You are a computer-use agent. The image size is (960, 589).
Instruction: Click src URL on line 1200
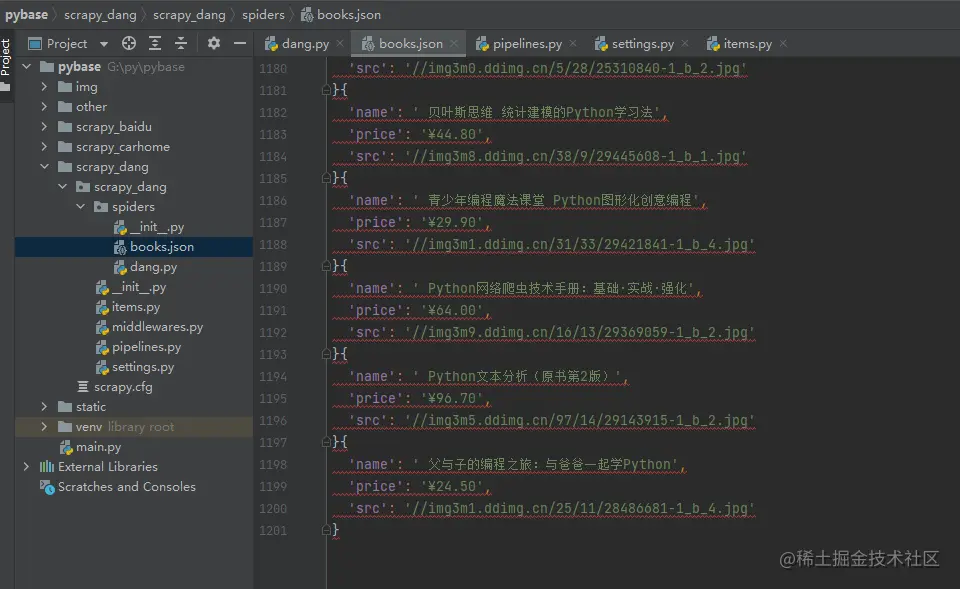point(580,509)
